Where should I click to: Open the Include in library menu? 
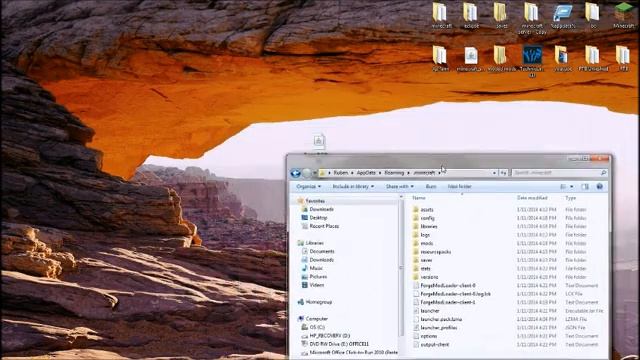pyautogui.click(x=353, y=187)
